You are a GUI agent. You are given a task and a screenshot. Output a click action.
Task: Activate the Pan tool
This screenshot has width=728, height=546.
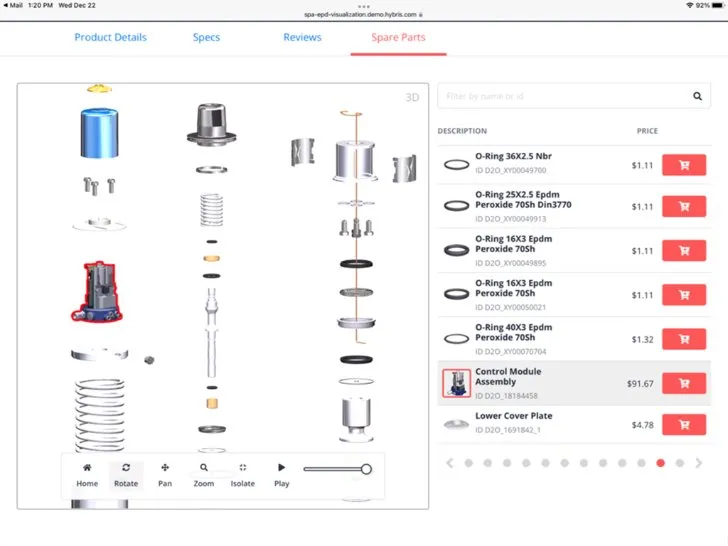click(165, 474)
